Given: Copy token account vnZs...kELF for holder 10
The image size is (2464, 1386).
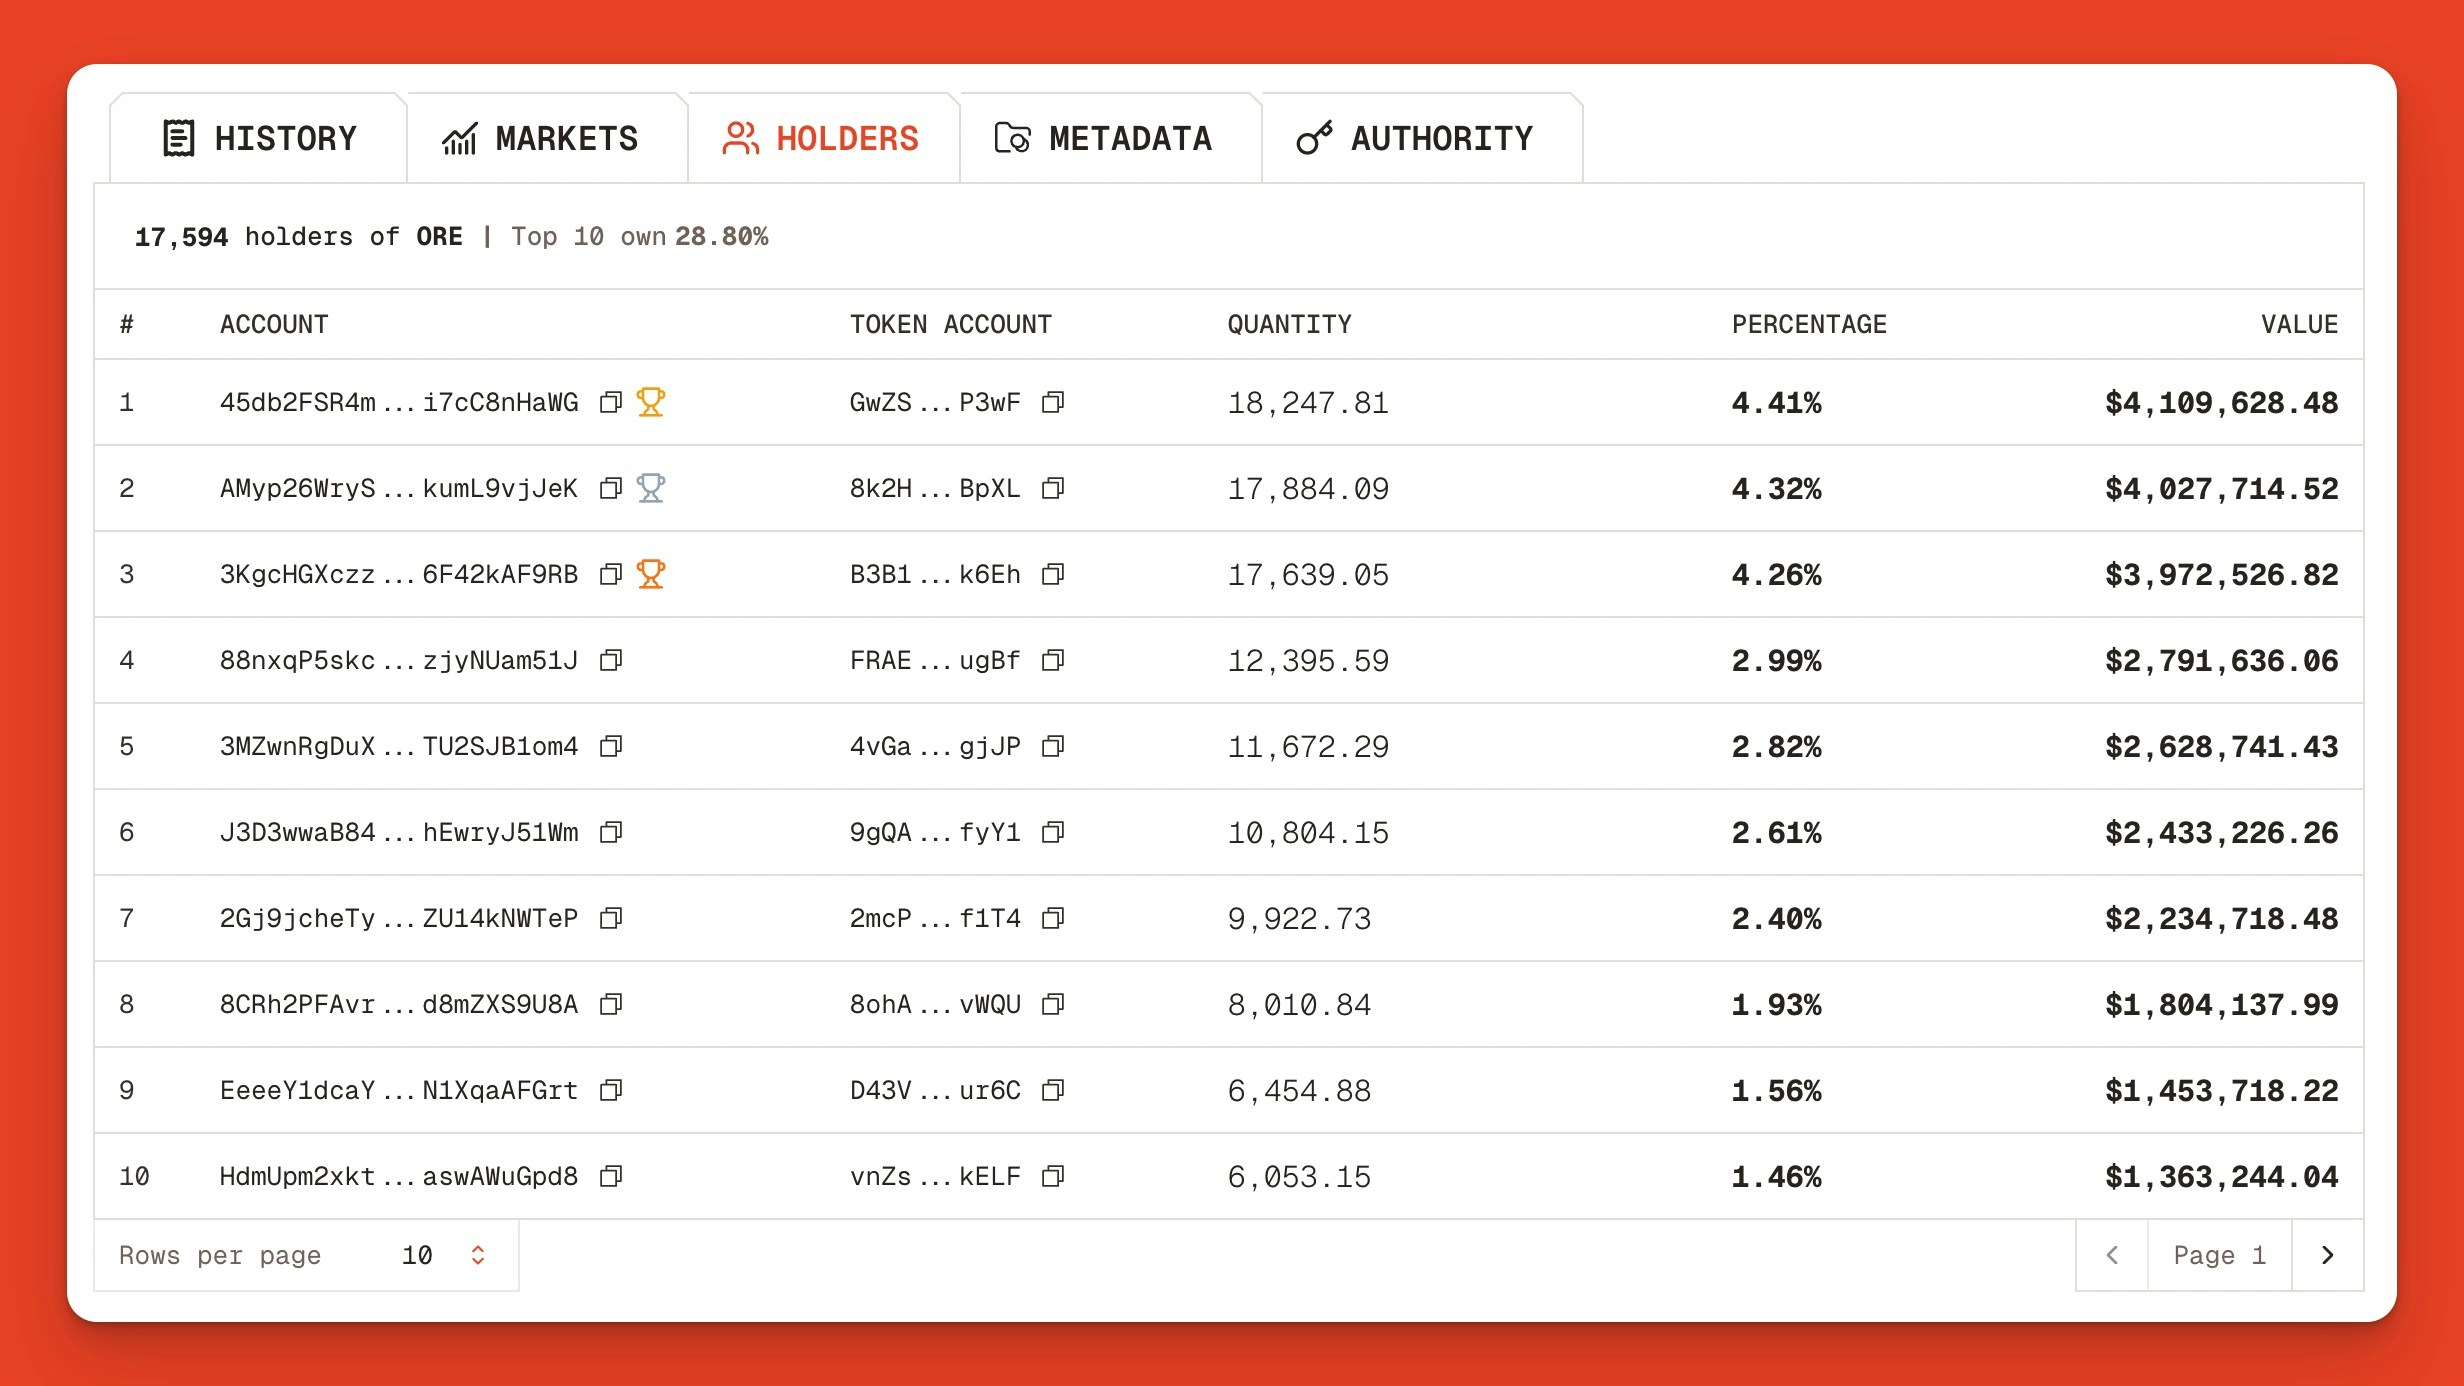Looking at the screenshot, I should pyautogui.click(x=1053, y=1176).
